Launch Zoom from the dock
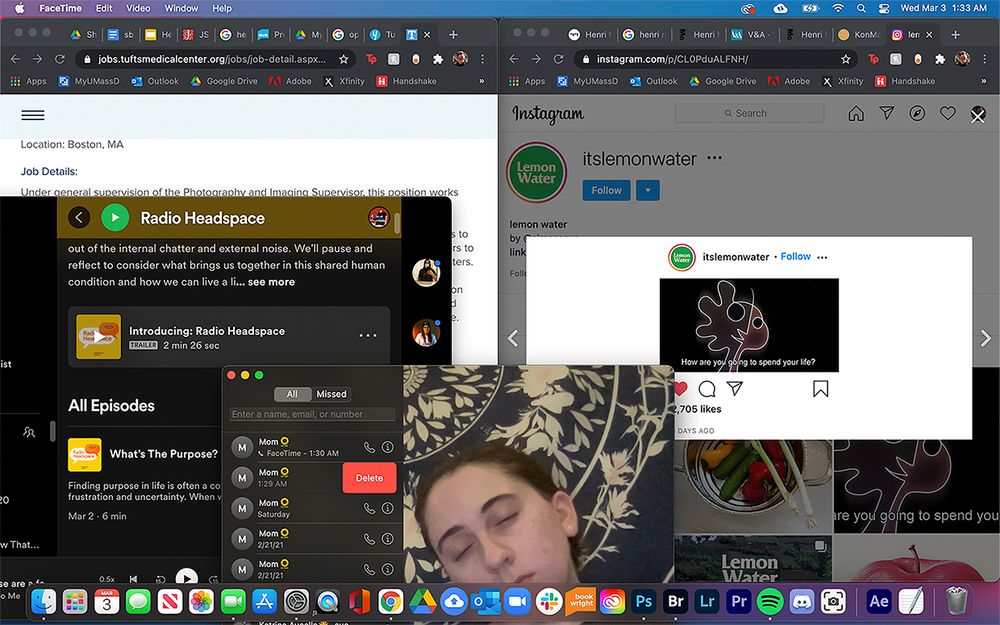The height and width of the screenshot is (625, 1000). (x=517, y=601)
